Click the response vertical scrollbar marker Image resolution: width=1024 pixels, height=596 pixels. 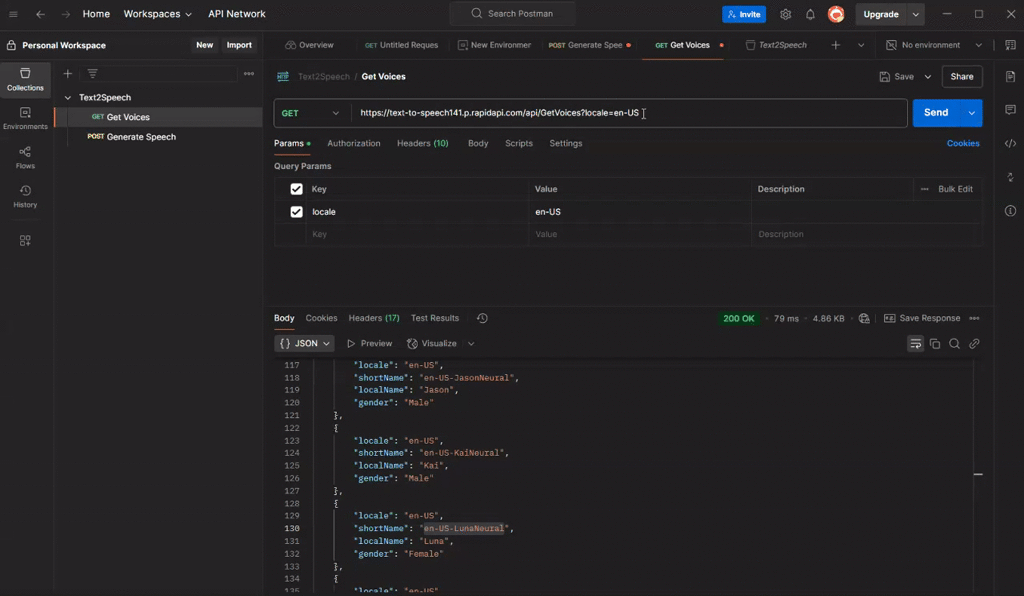[x=978, y=474]
